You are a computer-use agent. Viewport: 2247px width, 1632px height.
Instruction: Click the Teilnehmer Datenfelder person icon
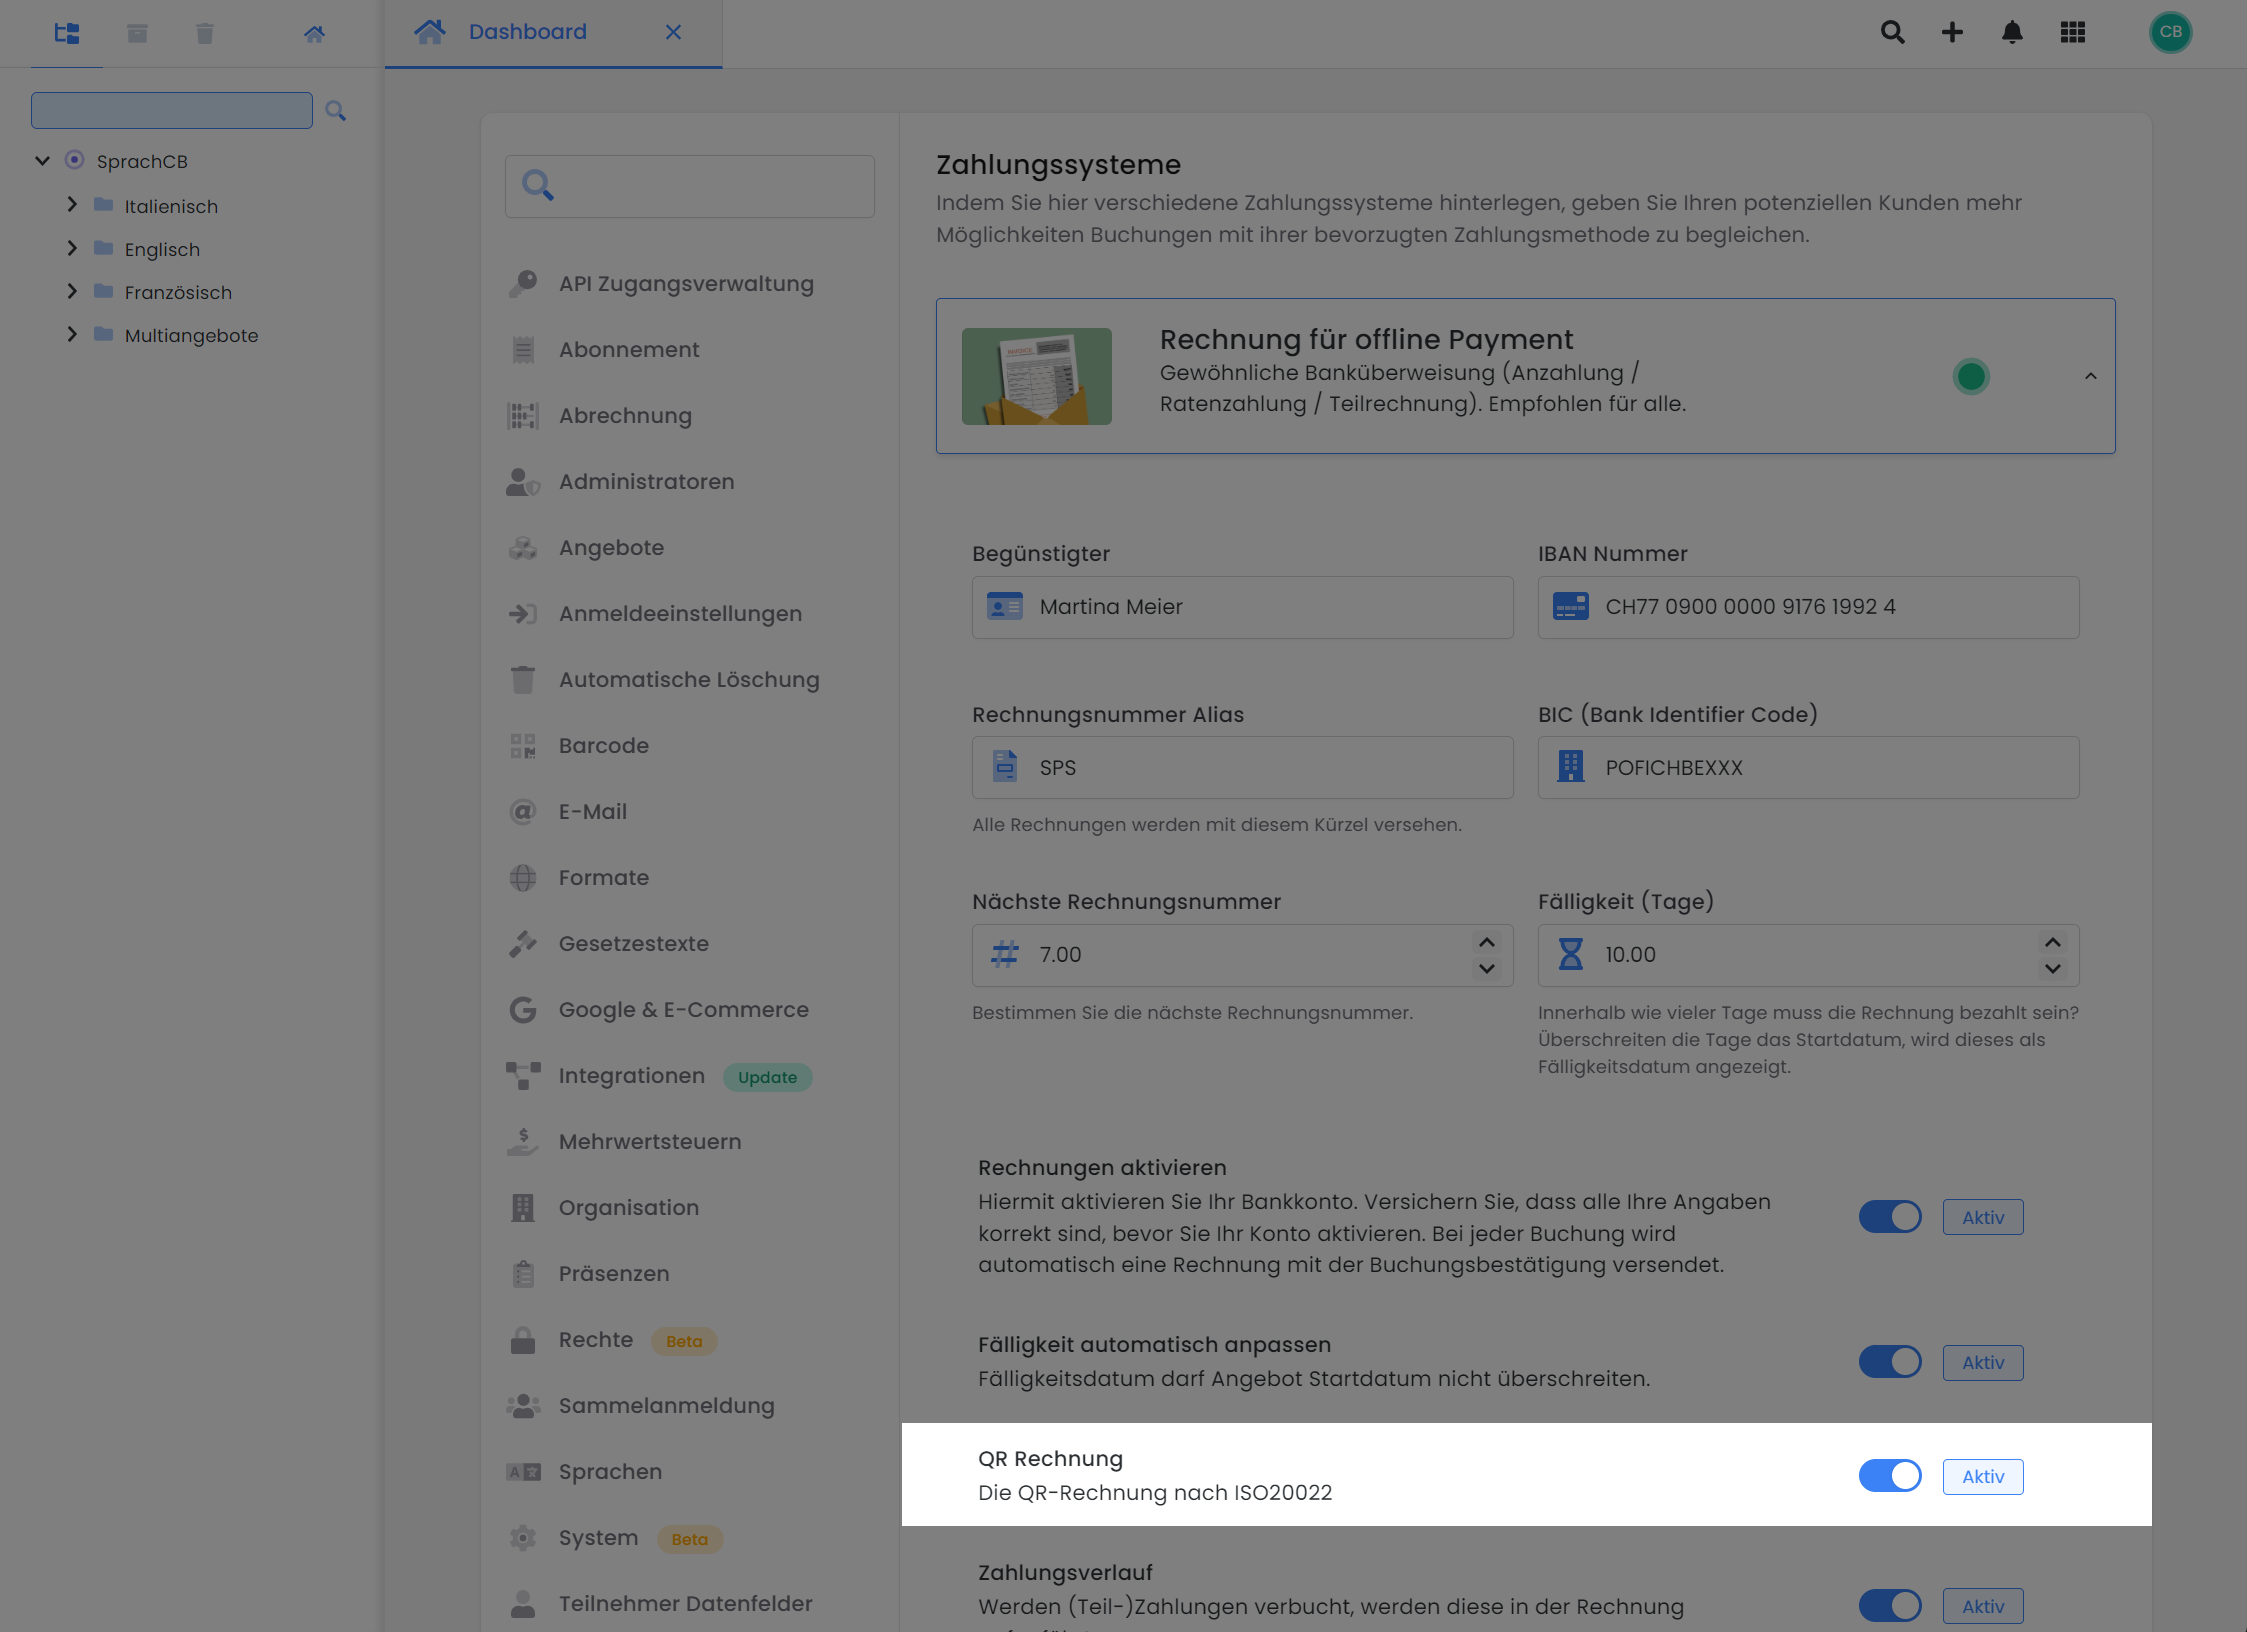pyautogui.click(x=523, y=1603)
